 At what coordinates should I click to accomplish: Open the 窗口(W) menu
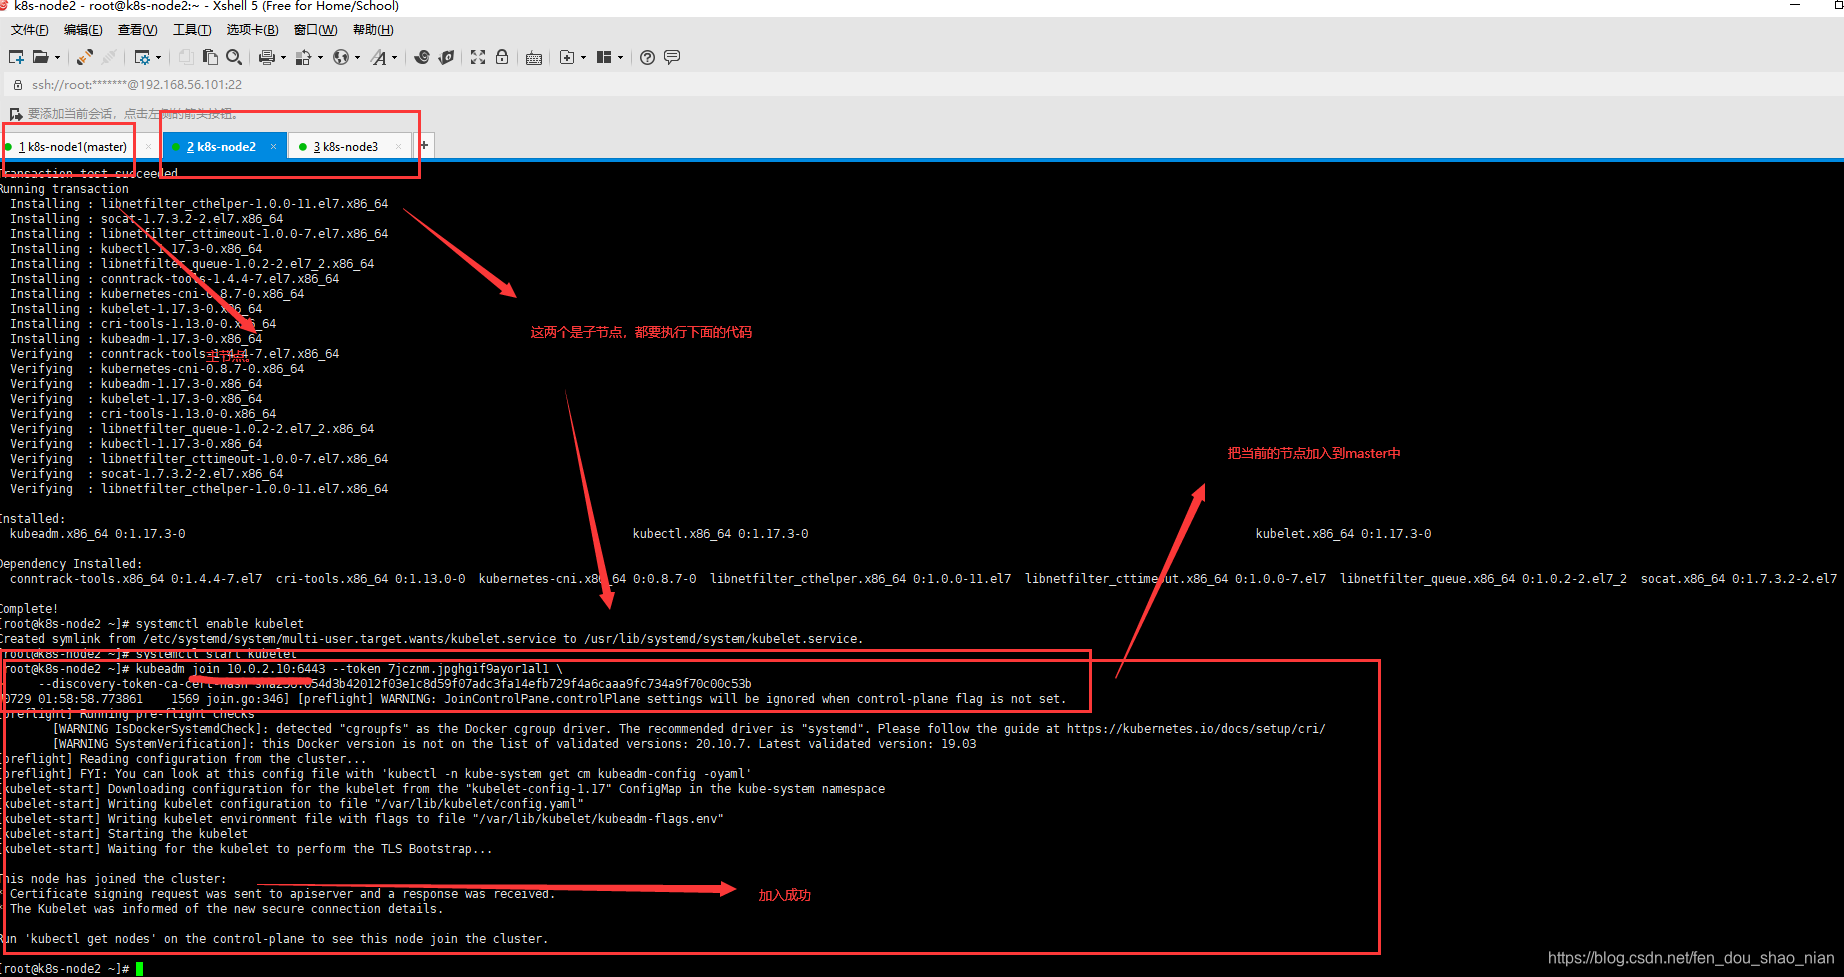(x=315, y=30)
